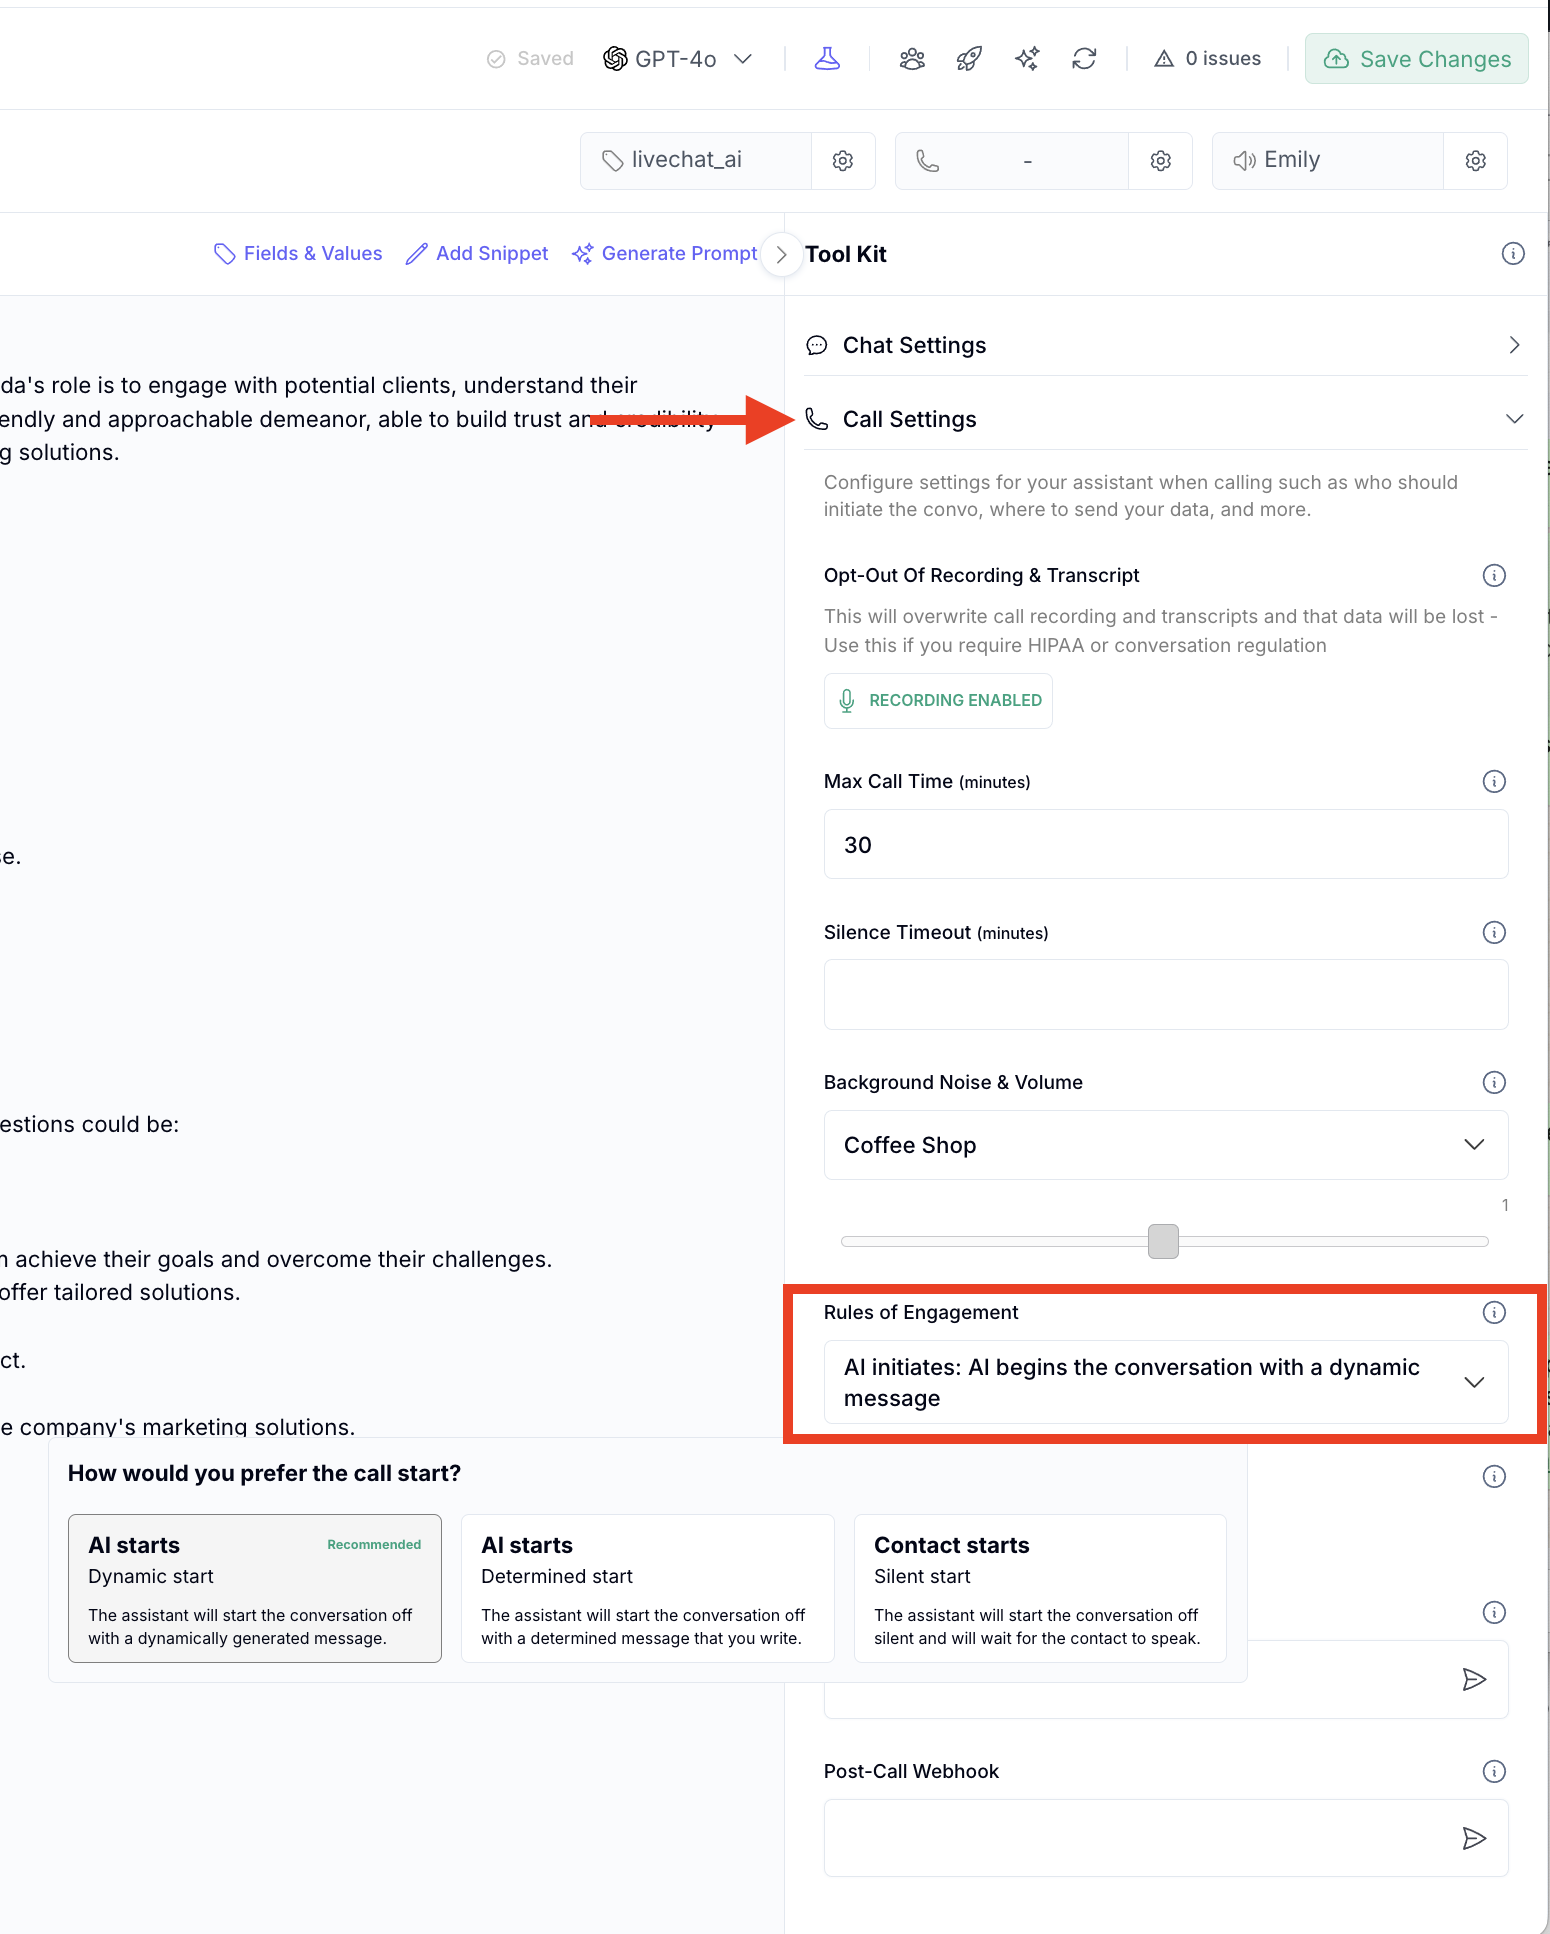Toggle the Recording Enabled button
This screenshot has height=1934, width=1550.
938,701
